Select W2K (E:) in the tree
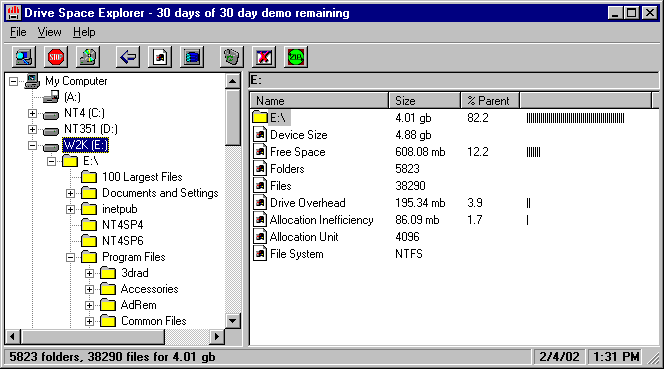The width and height of the screenshot is (664, 369). [x=86, y=145]
